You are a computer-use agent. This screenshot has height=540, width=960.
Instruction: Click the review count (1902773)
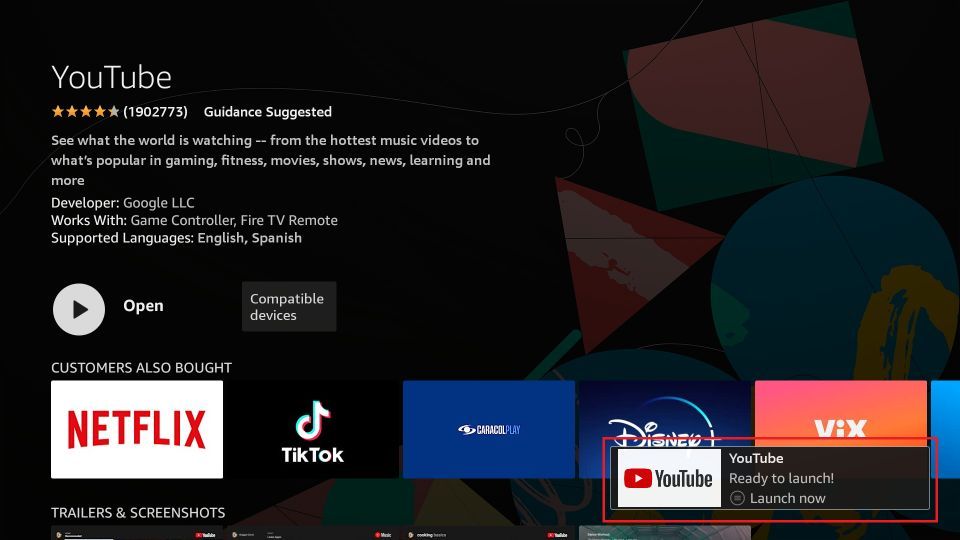click(155, 111)
